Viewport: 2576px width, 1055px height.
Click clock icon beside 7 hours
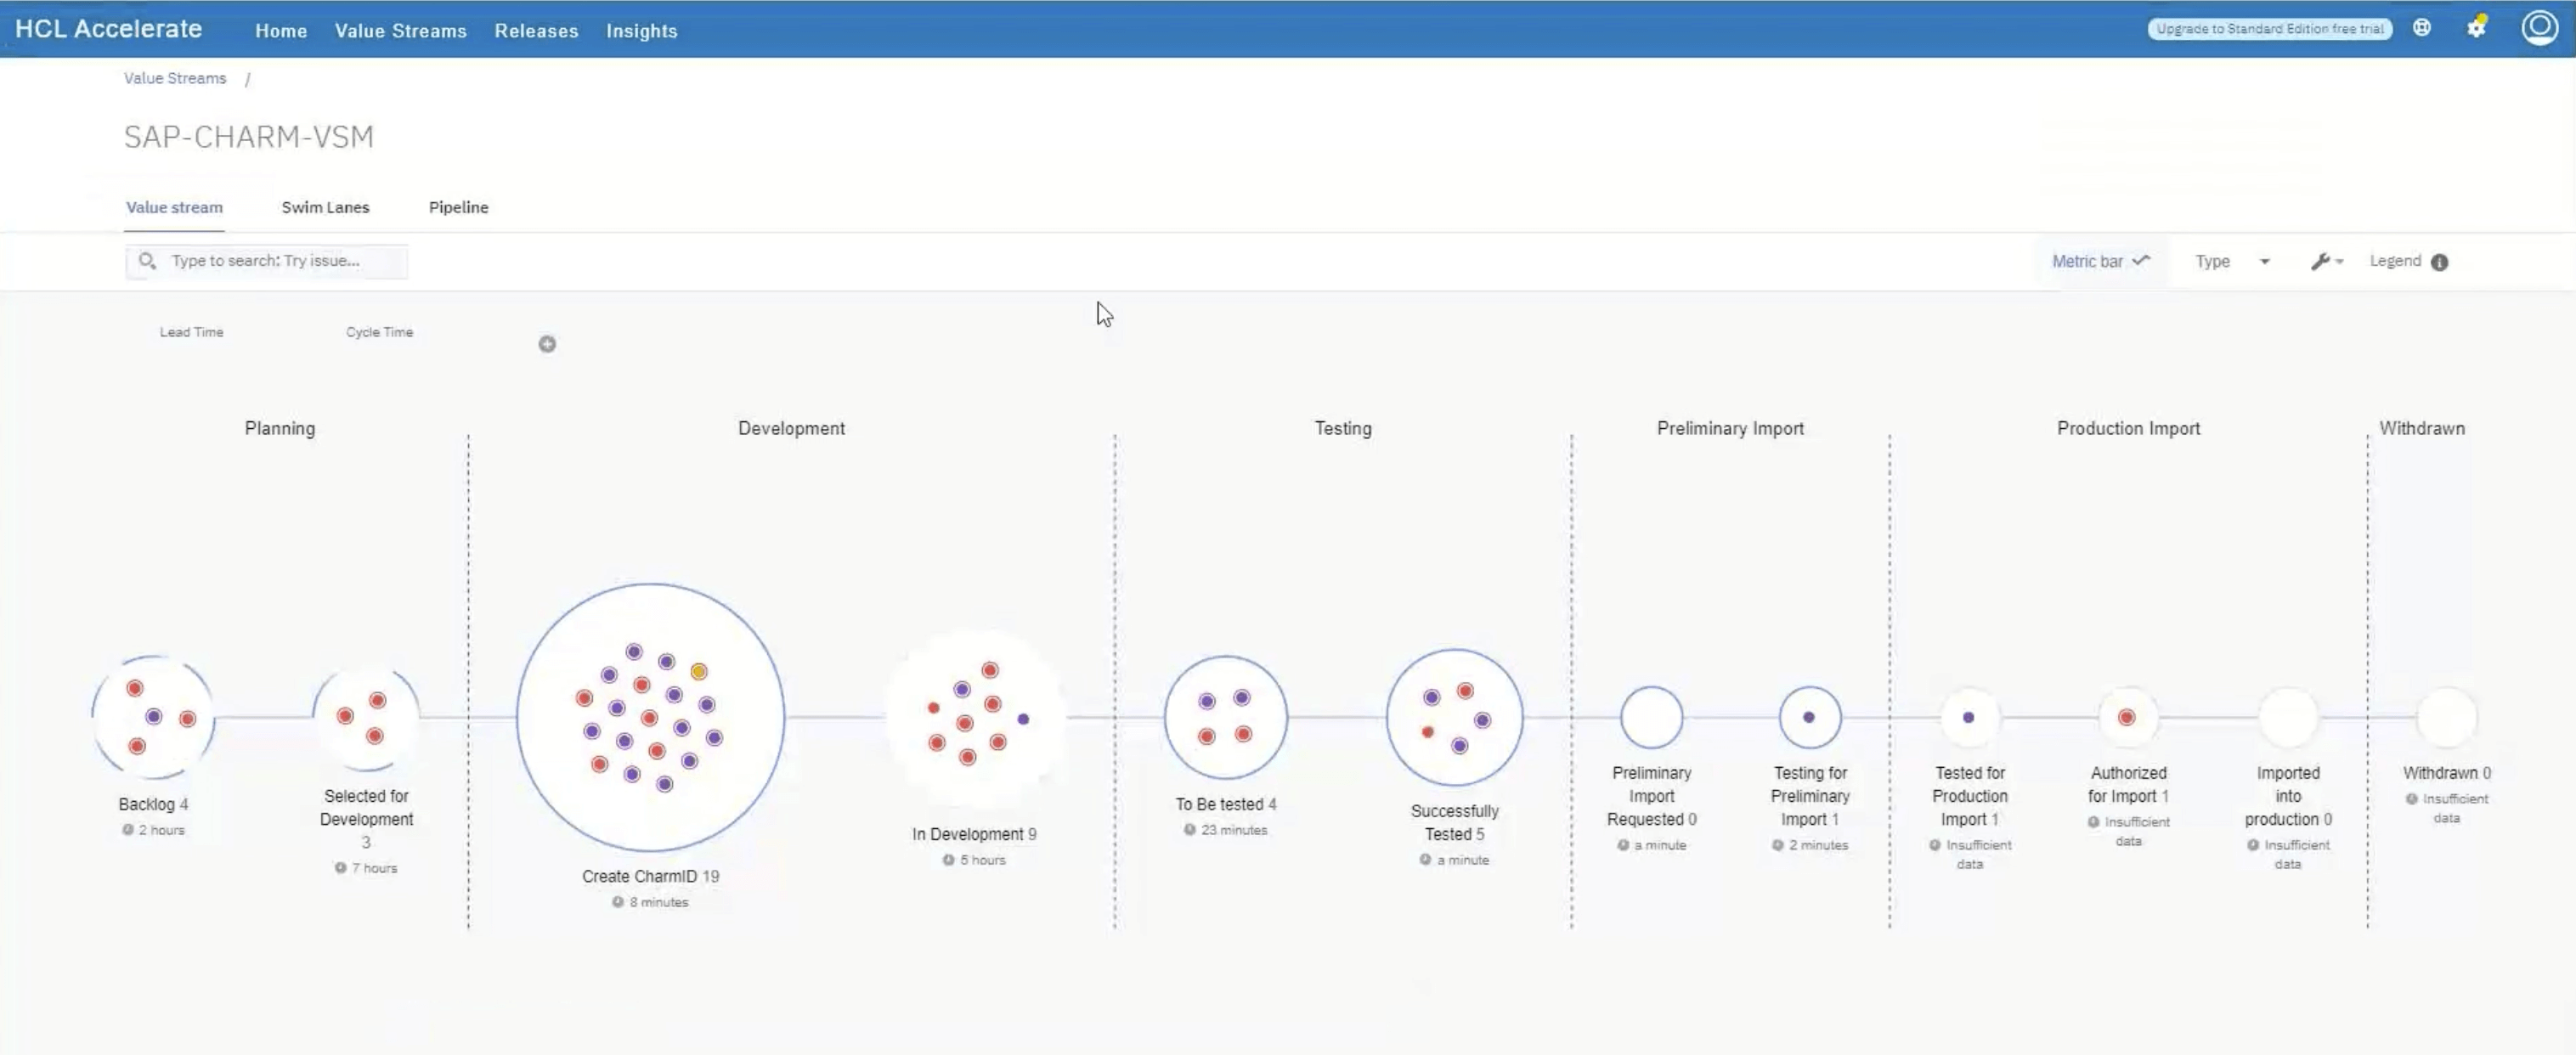click(341, 868)
